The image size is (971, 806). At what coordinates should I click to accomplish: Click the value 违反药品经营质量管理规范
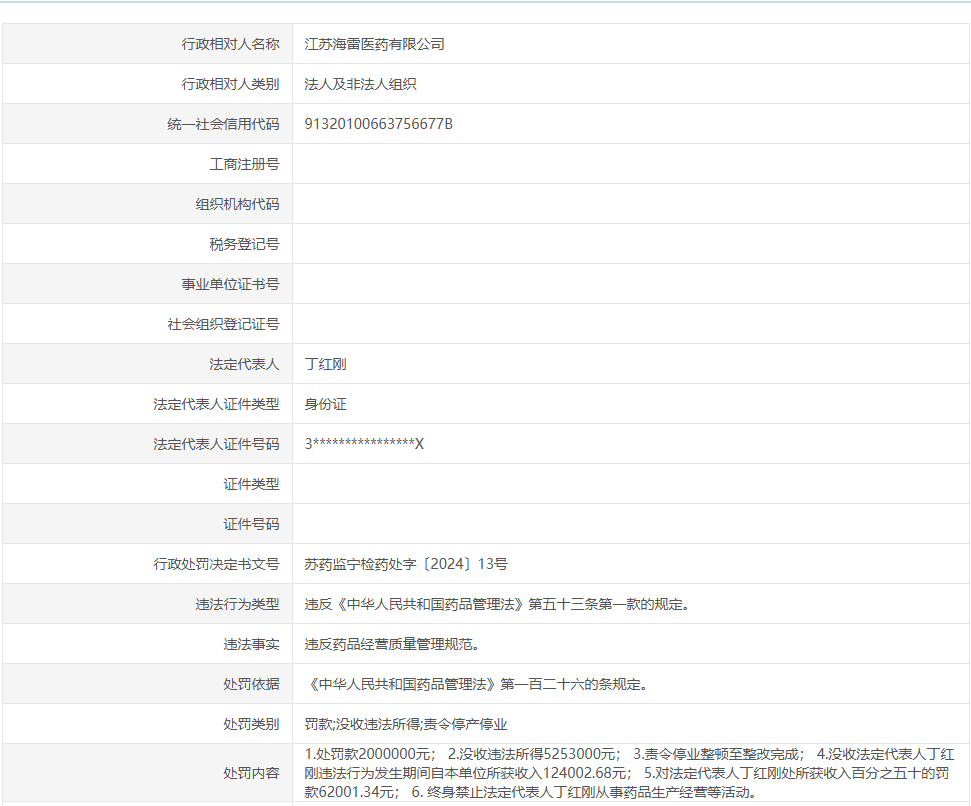pos(391,644)
